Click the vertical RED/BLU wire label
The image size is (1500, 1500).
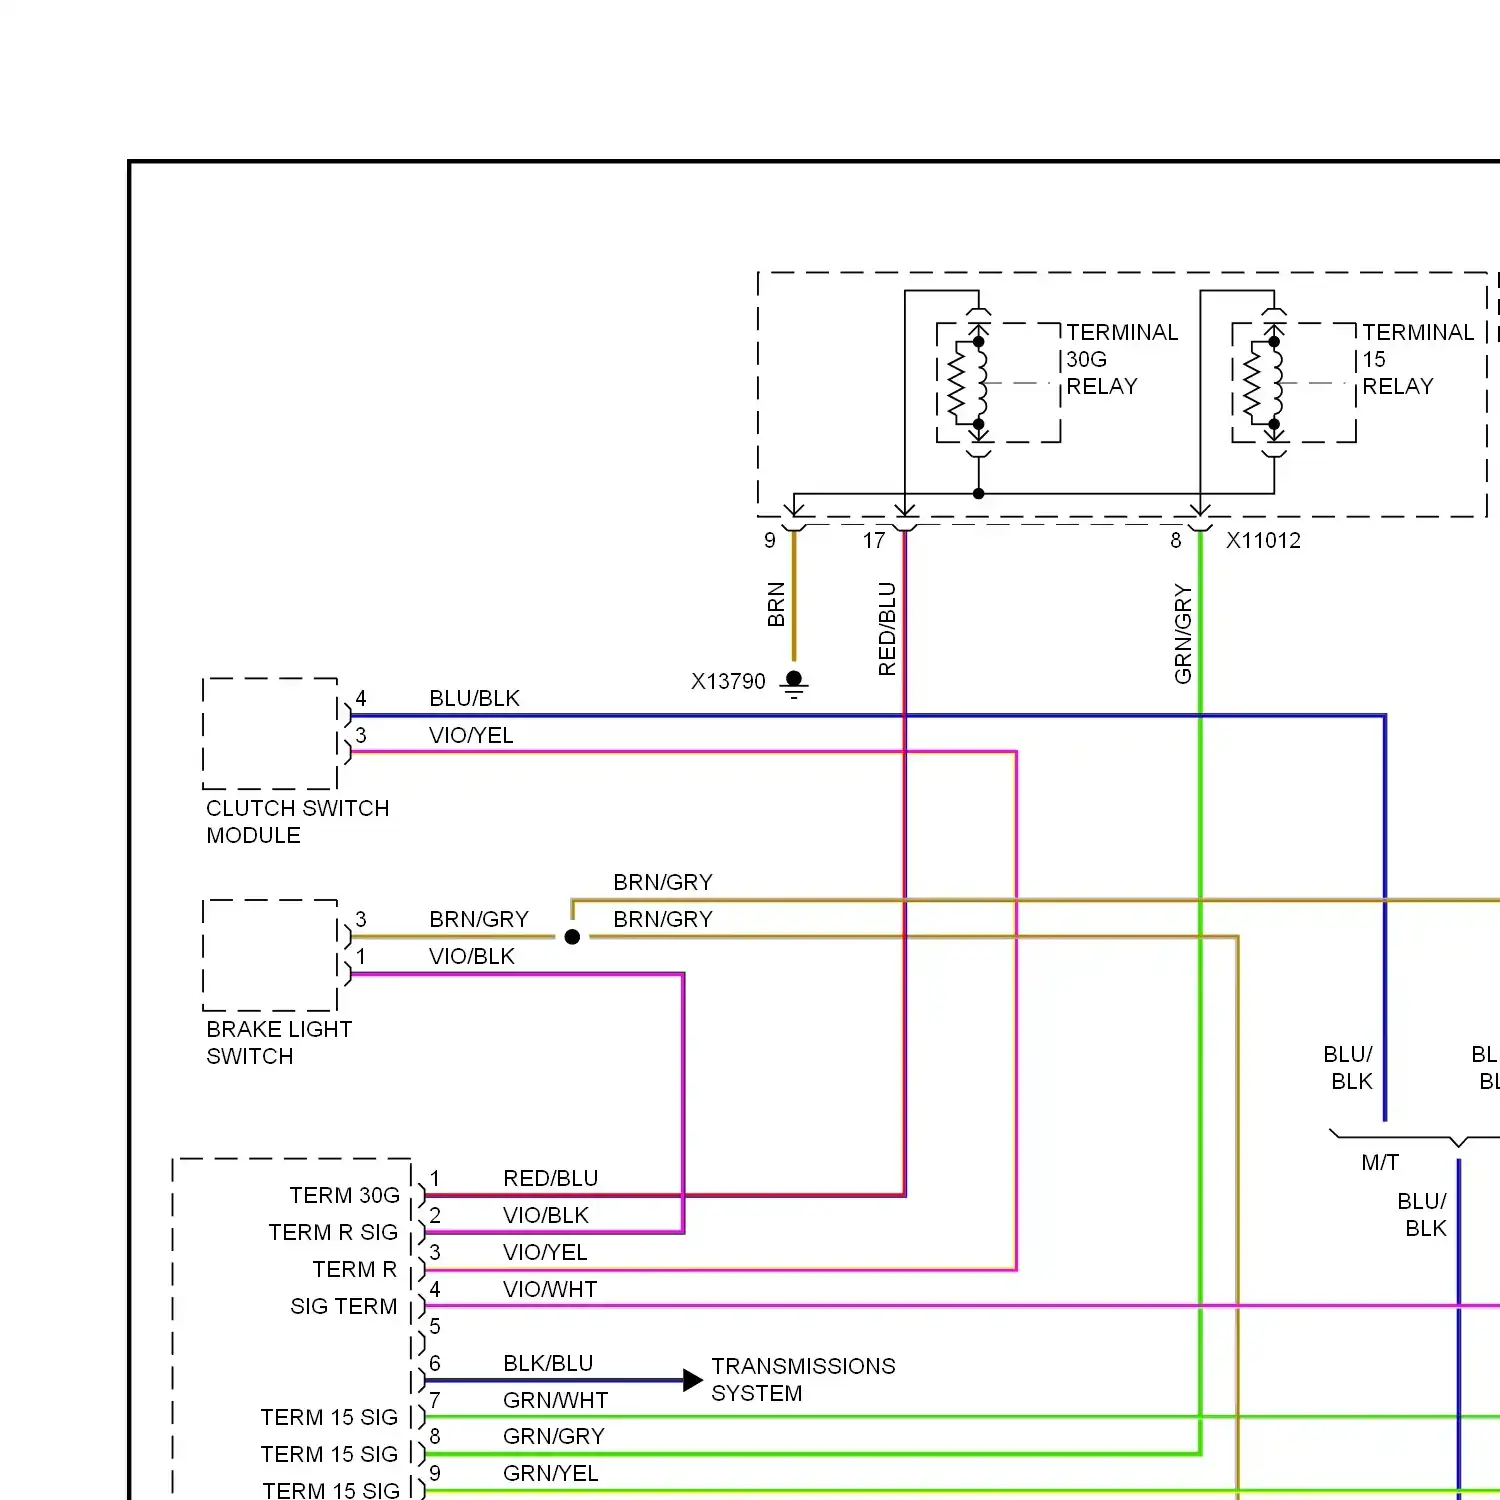(886, 629)
